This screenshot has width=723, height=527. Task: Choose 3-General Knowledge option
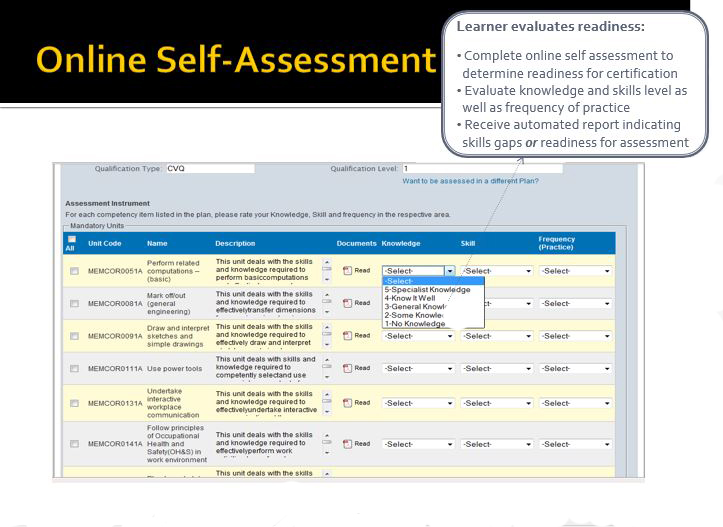(433, 307)
